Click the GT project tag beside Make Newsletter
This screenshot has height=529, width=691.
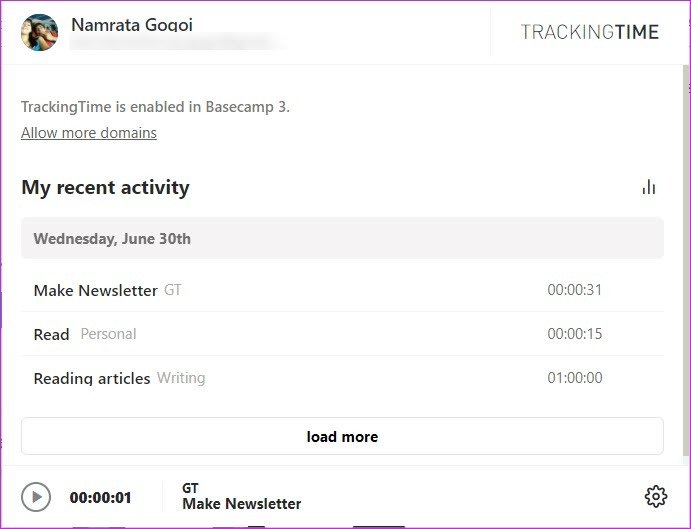click(x=173, y=290)
